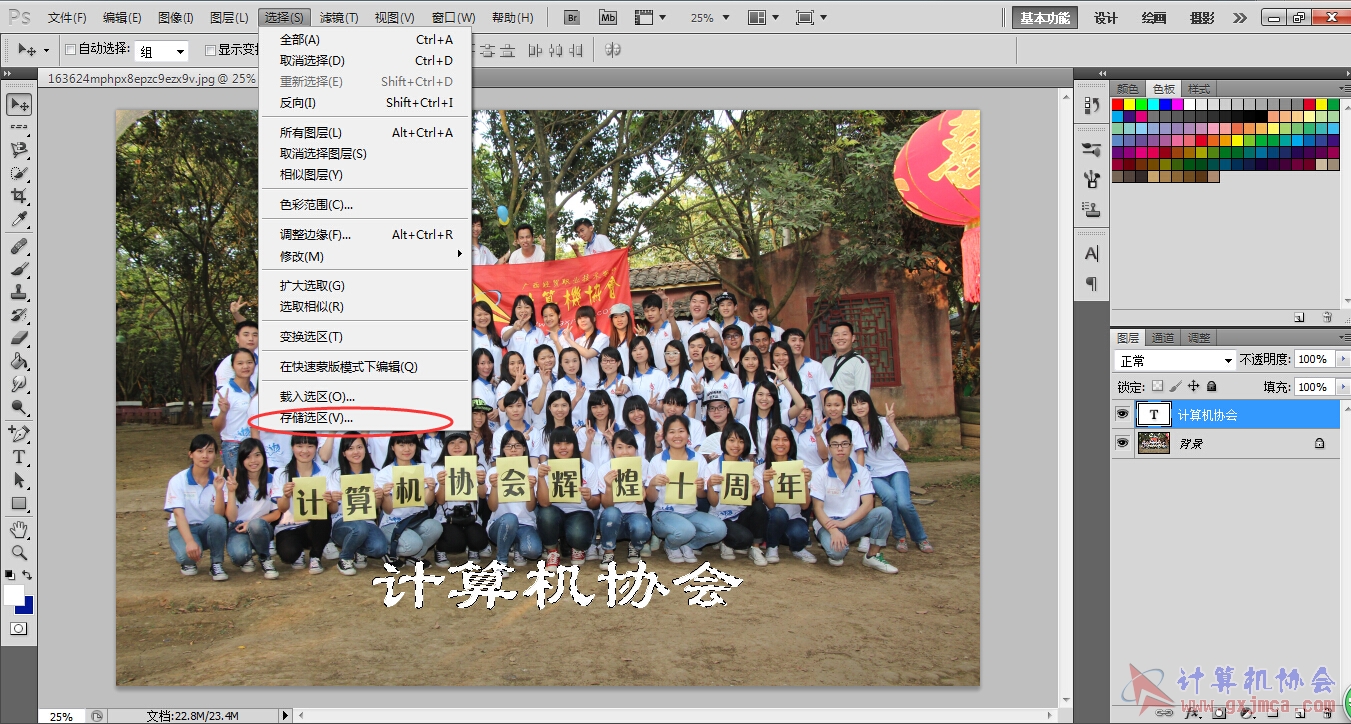1351x724 pixels.
Task: Expand more workspaces with the chevron
Action: (1239, 18)
